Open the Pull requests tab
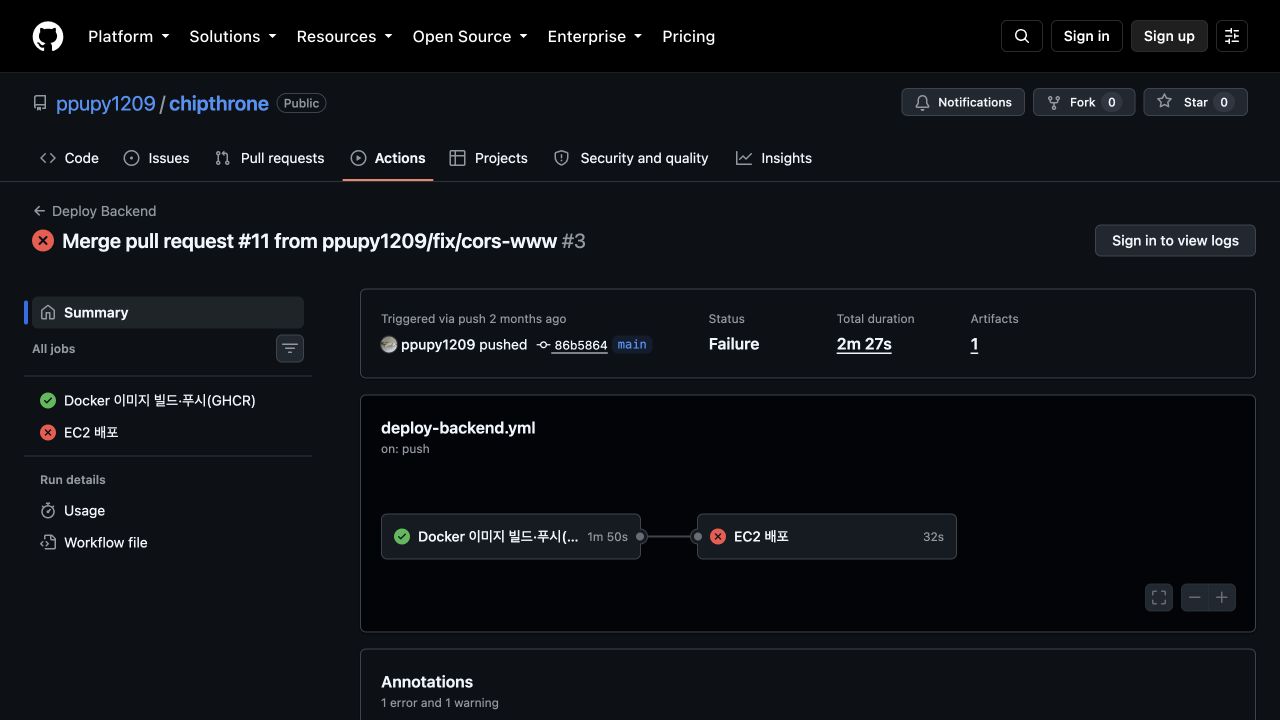The image size is (1280, 720). (270, 158)
